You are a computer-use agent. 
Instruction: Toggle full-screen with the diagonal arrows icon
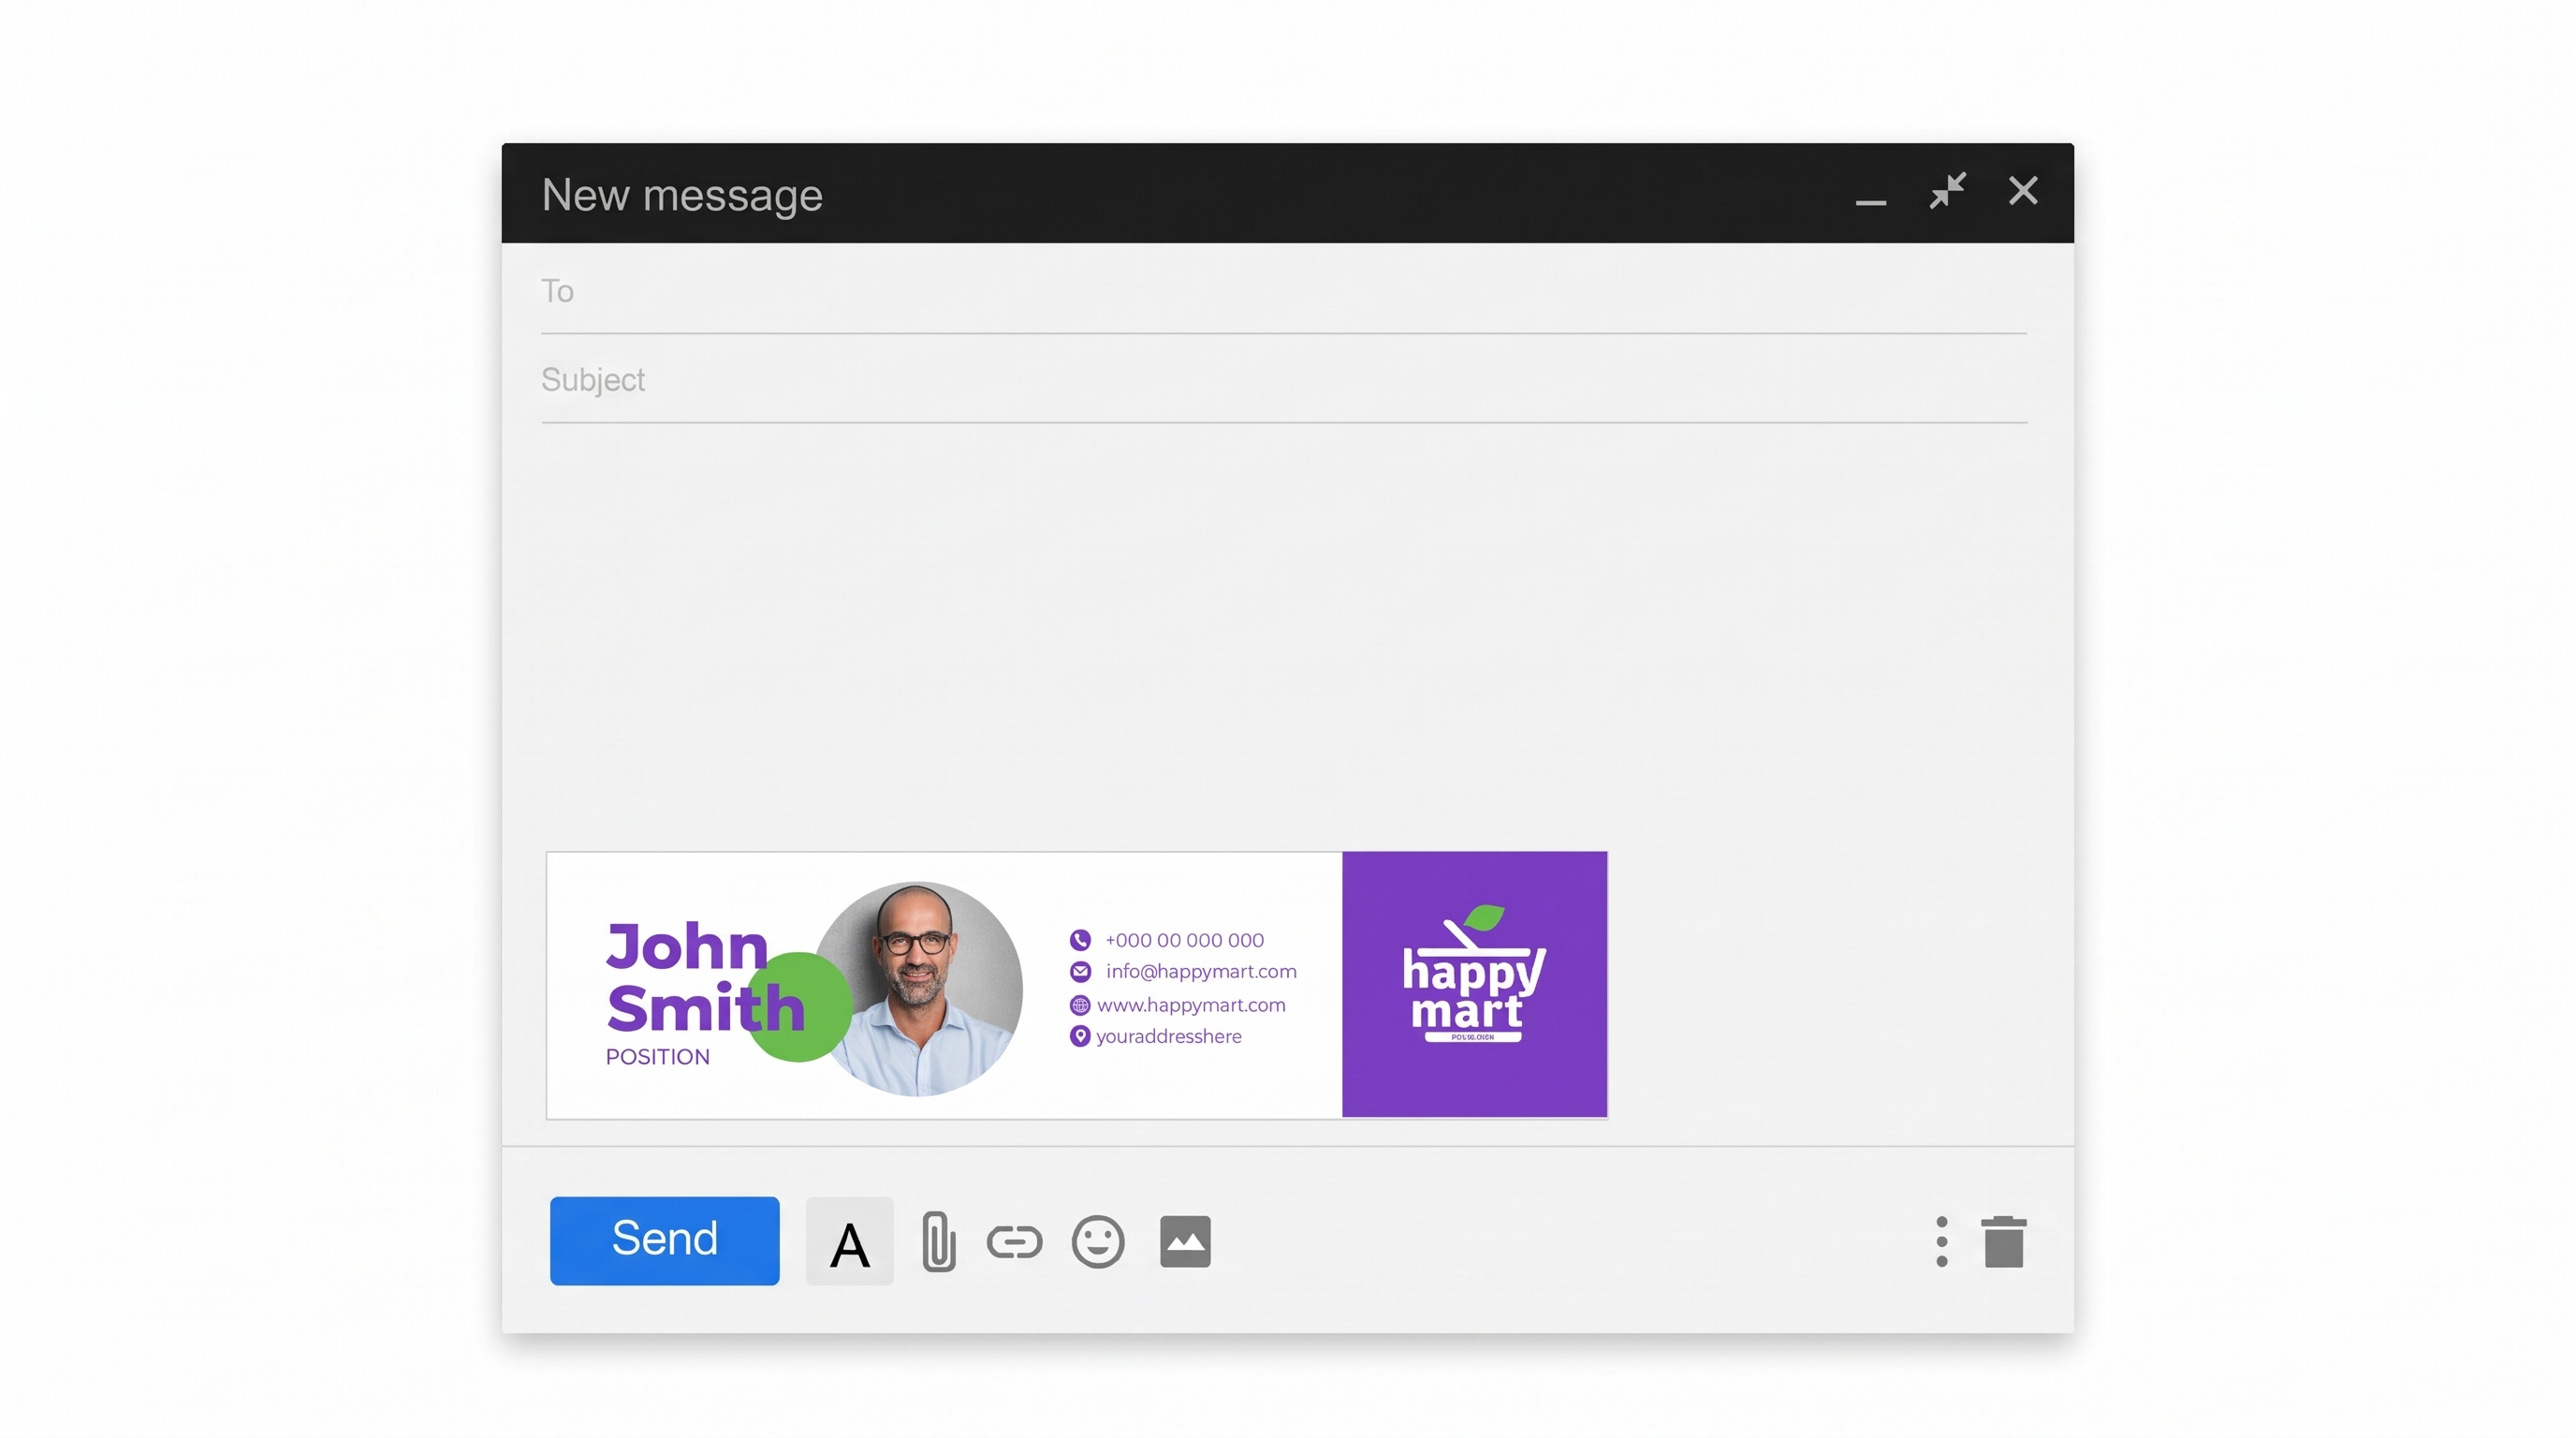coord(1947,190)
